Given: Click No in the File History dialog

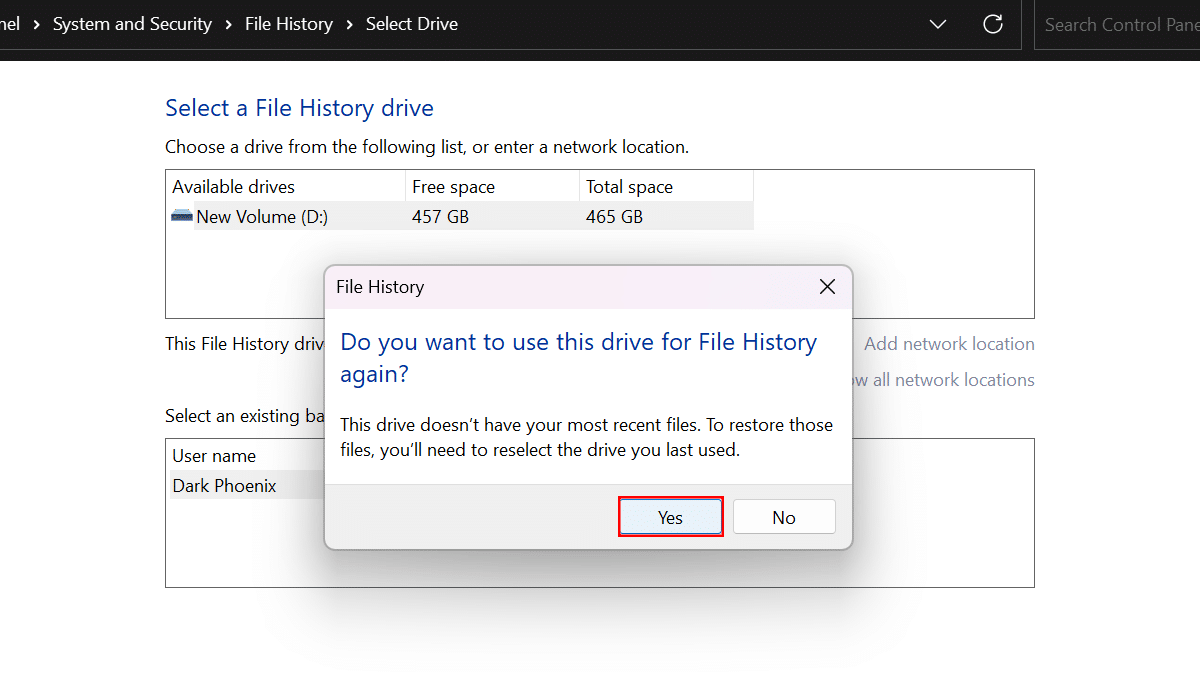Looking at the screenshot, I should click(784, 517).
